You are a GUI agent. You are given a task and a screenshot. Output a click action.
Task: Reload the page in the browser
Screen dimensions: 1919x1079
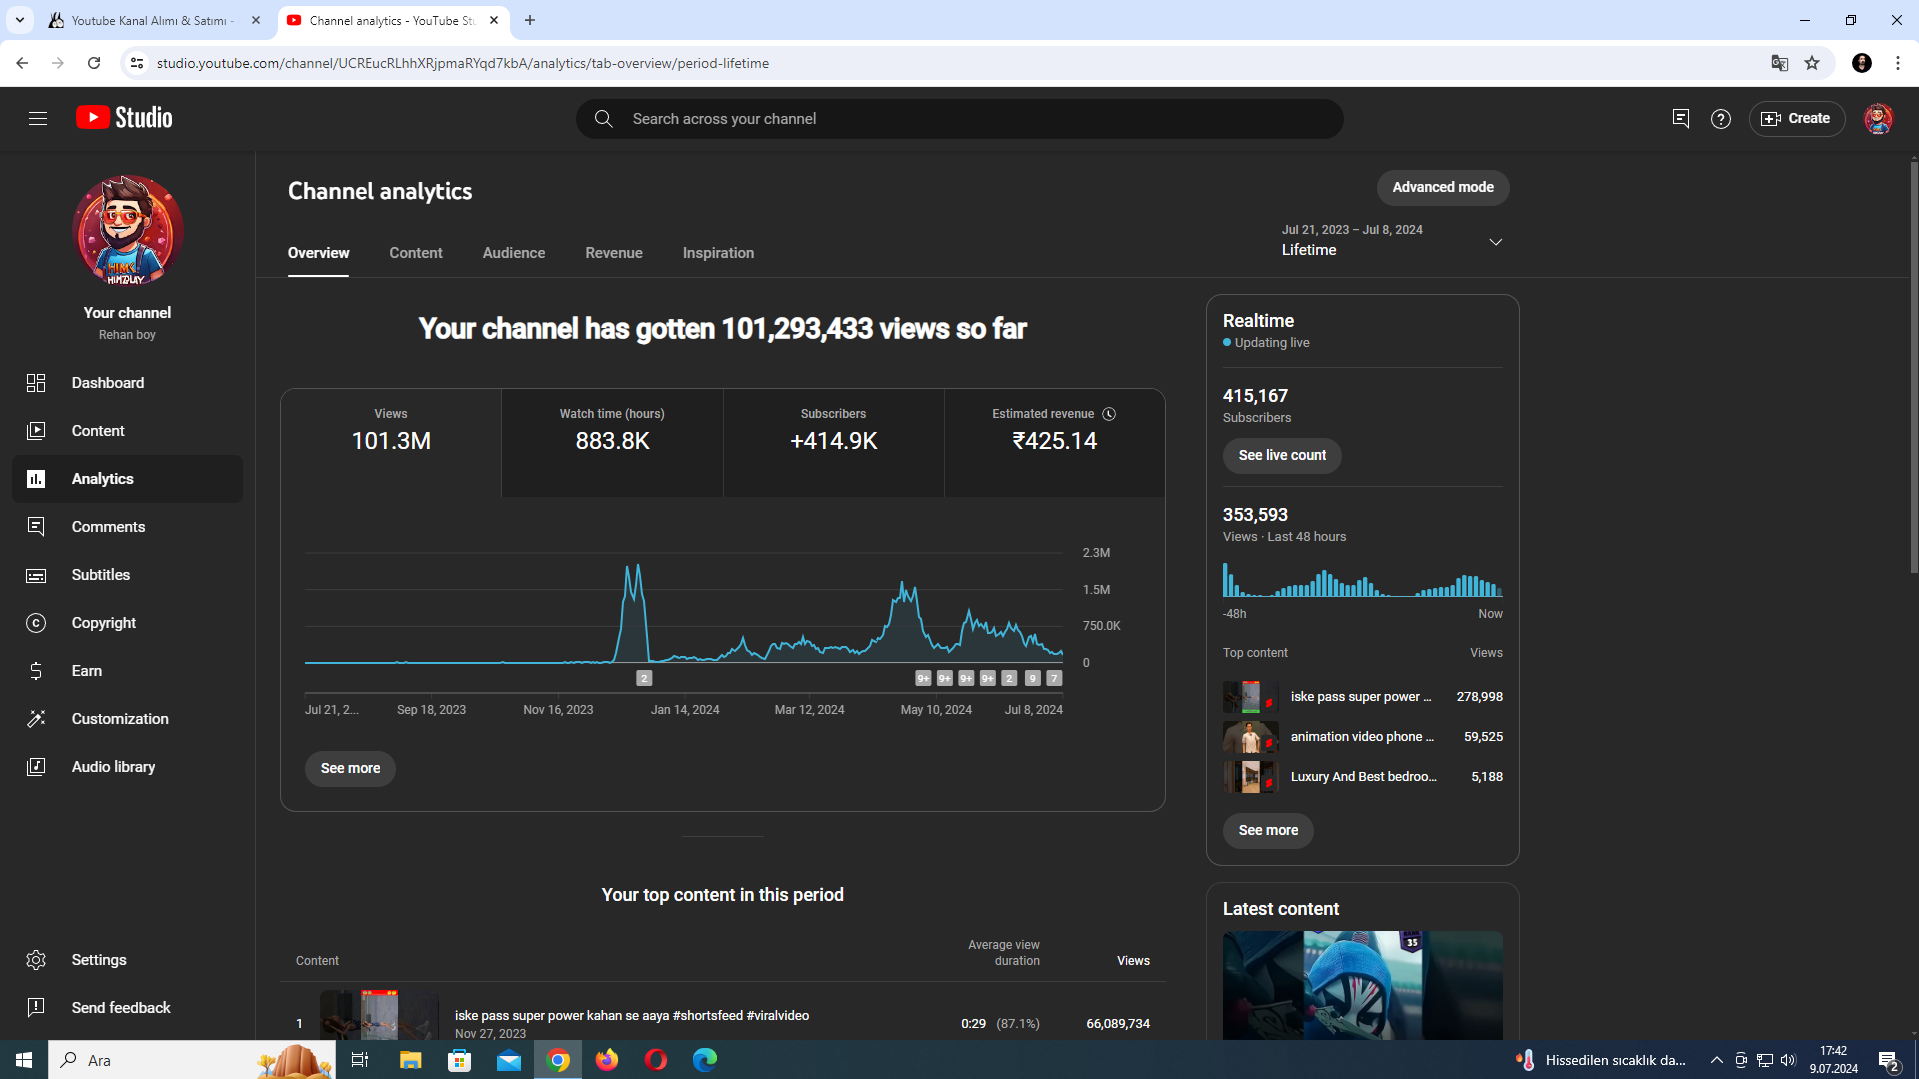coord(94,63)
